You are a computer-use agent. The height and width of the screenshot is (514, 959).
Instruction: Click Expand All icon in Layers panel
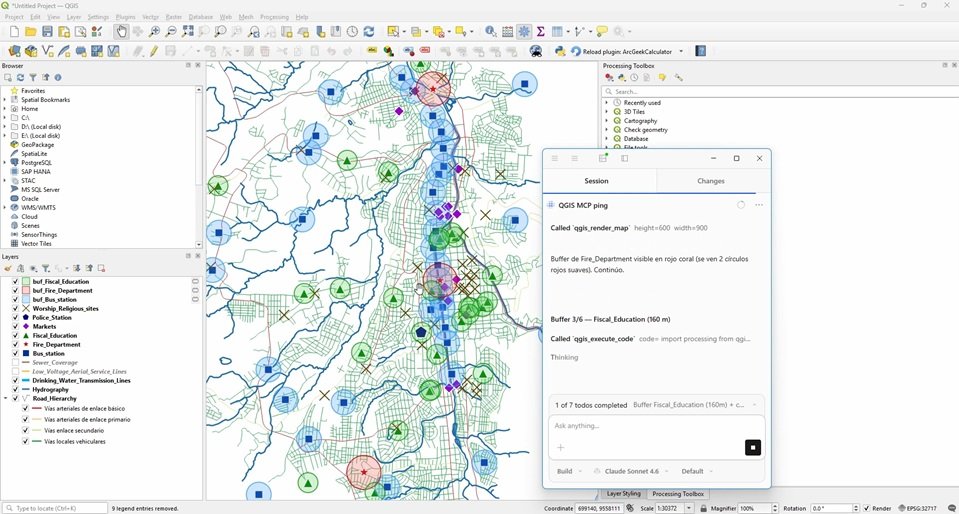[77, 268]
